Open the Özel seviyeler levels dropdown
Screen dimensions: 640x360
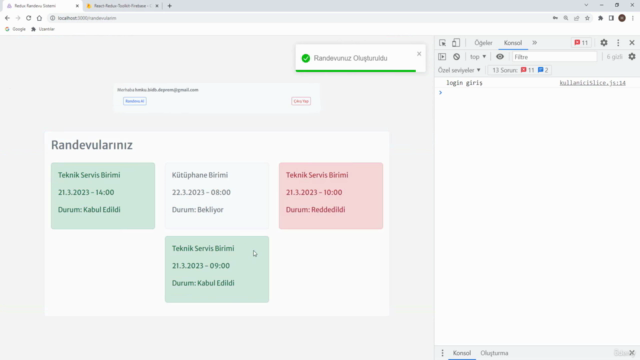459,70
